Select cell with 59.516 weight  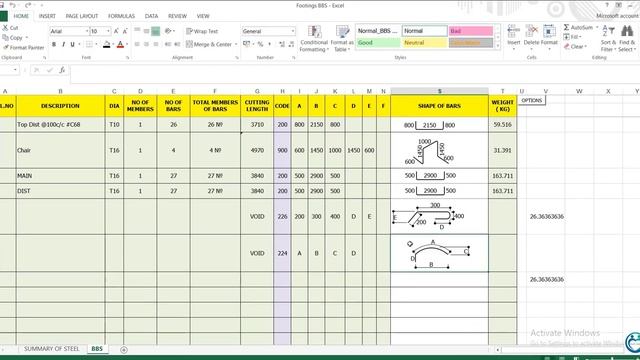pyautogui.click(x=502, y=124)
